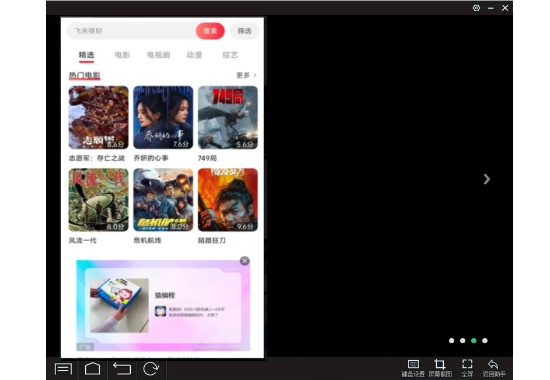Select the 动漫 tab

point(194,55)
